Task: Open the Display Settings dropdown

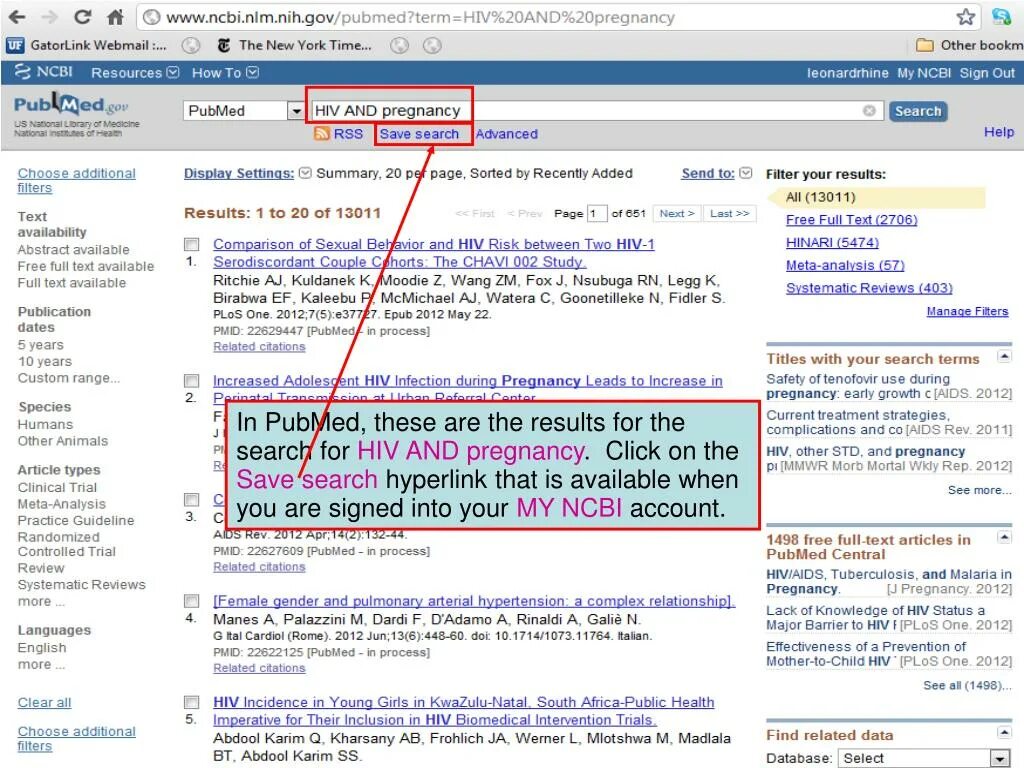Action: (248, 173)
